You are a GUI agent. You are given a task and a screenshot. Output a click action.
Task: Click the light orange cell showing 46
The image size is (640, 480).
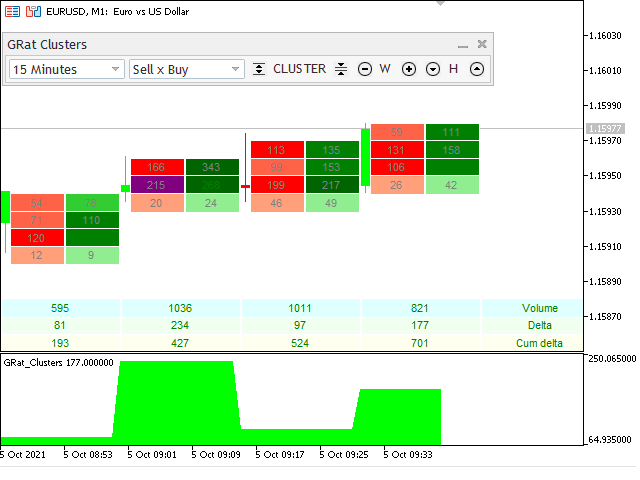pos(277,203)
